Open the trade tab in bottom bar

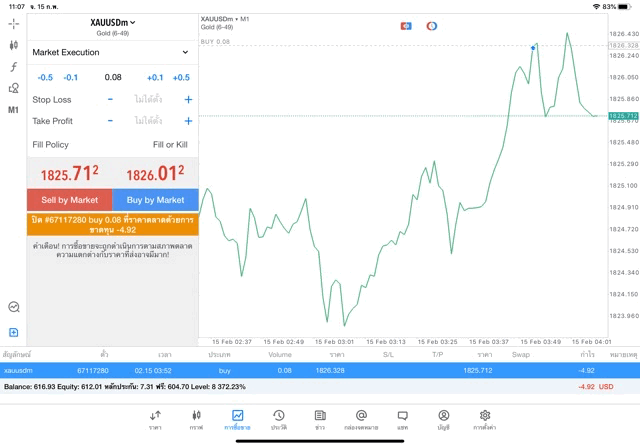tap(237, 420)
